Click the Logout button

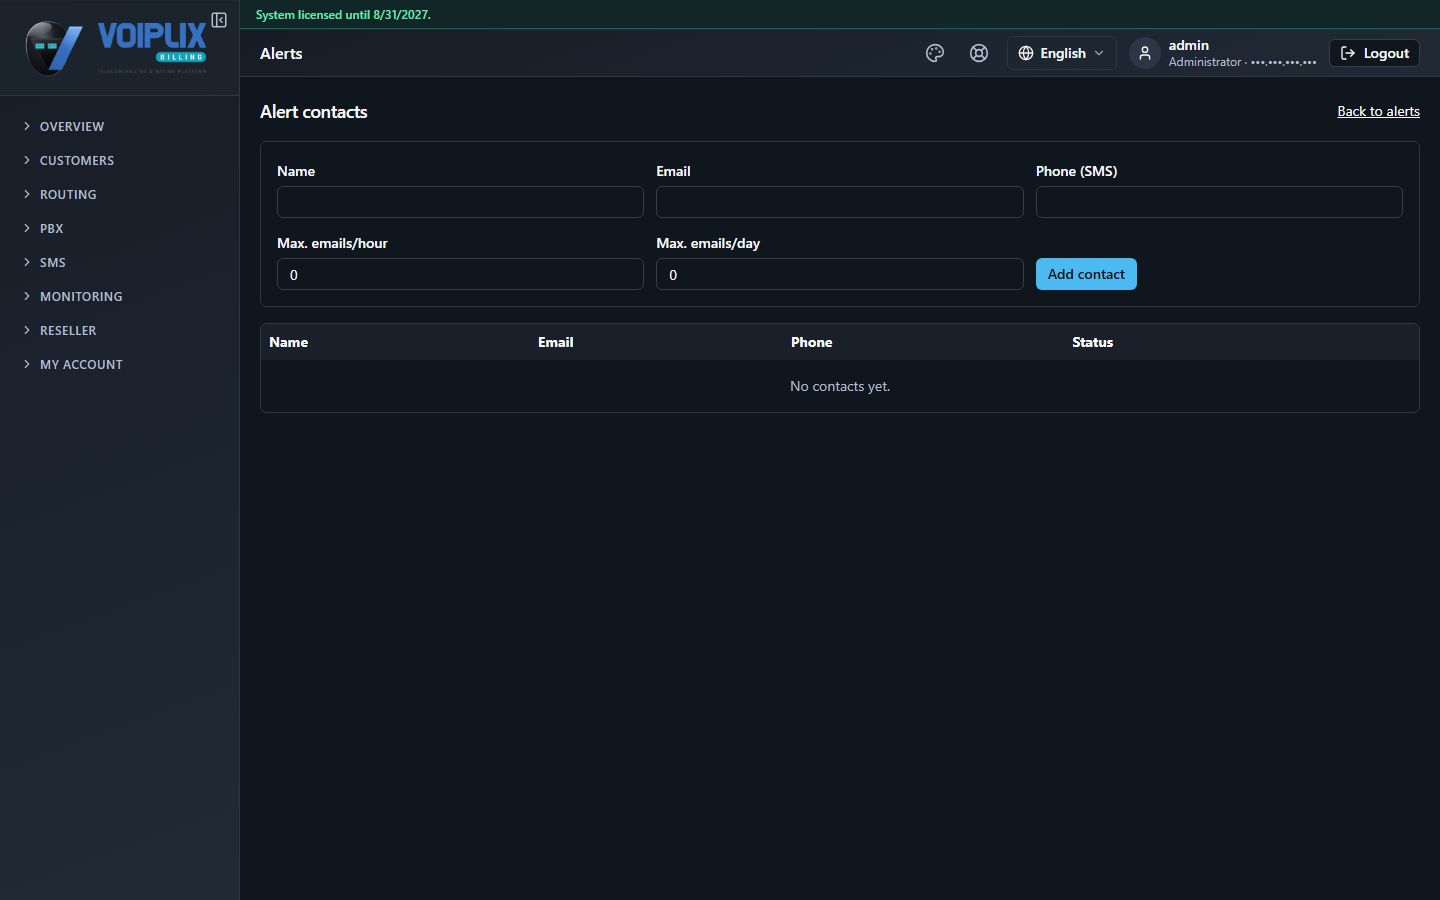1374,53
